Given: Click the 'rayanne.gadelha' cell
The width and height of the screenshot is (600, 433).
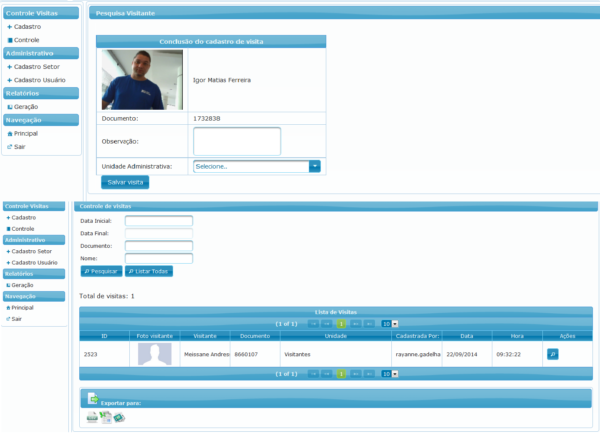Looking at the screenshot, I should [418, 355].
